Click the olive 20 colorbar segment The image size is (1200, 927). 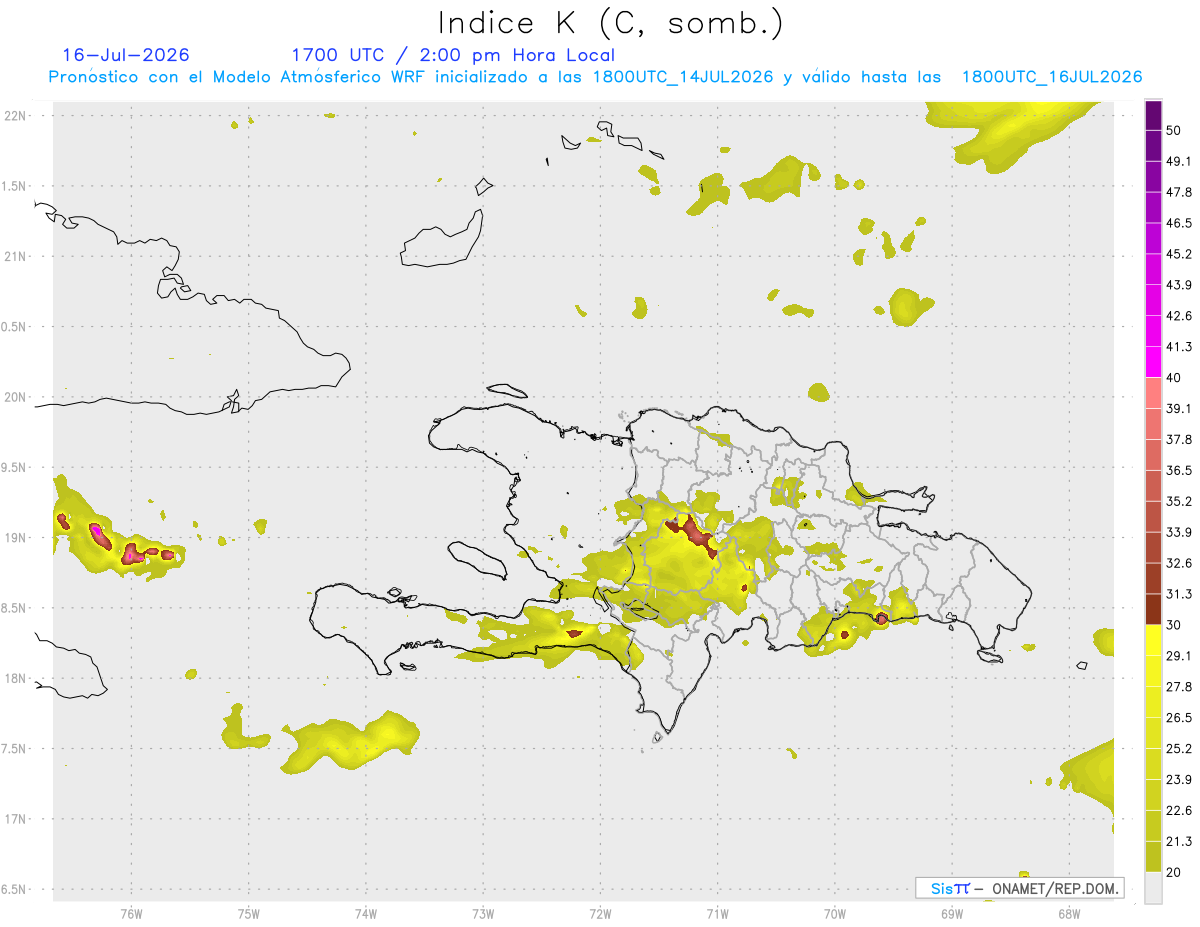click(1153, 856)
